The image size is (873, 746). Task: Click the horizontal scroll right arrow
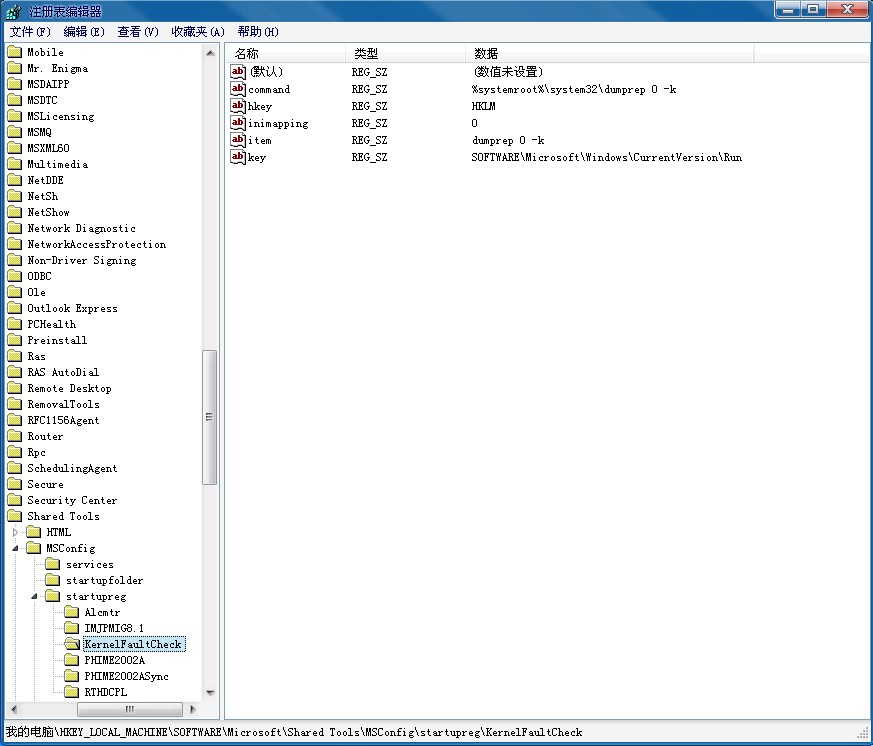[x=193, y=709]
